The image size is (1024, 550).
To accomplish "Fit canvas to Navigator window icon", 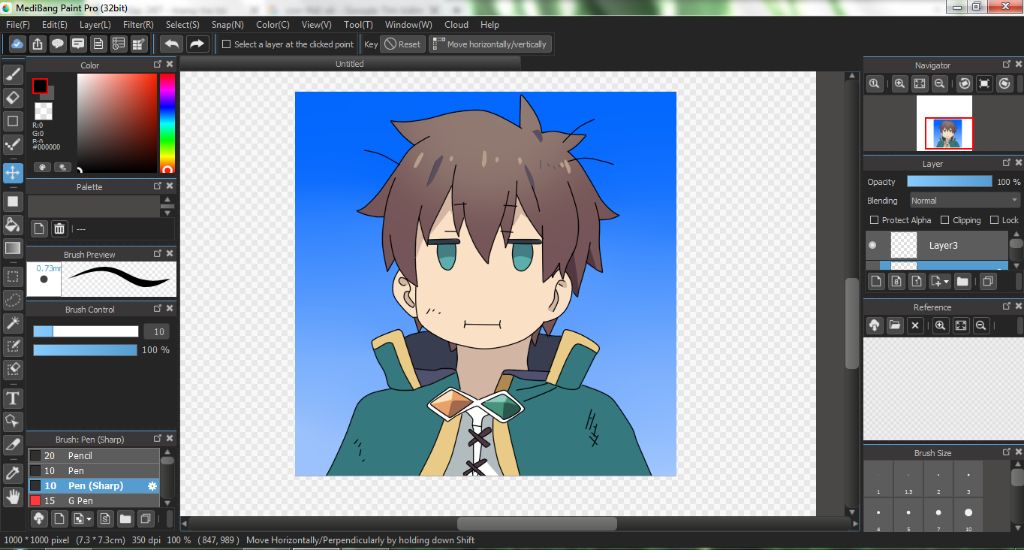I will pyautogui.click(x=920, y=84).
